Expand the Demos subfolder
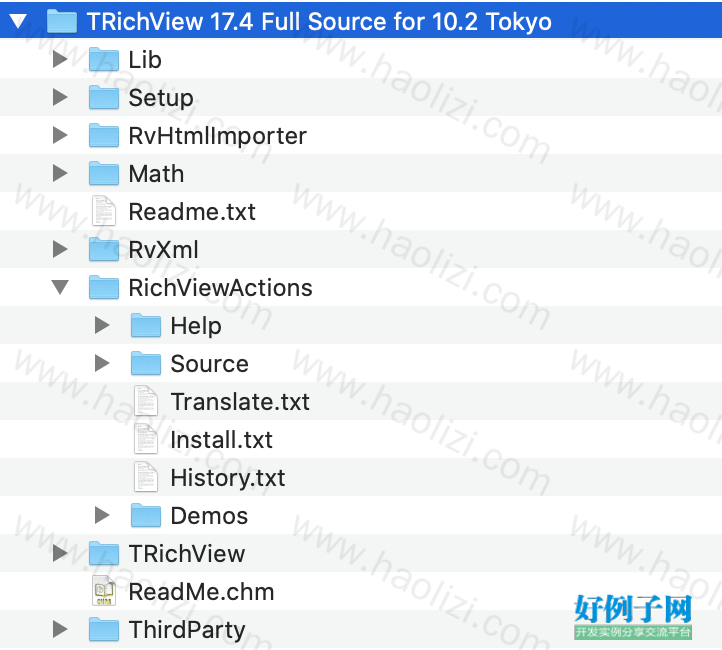Image resolution: width=722 pixels, height=650 pixels. point(102,515)
